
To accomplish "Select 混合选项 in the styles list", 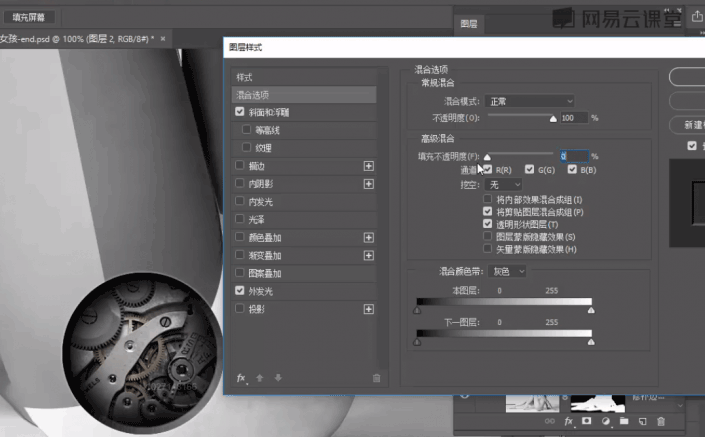I will pyautogui.click(x=304, y=95).
